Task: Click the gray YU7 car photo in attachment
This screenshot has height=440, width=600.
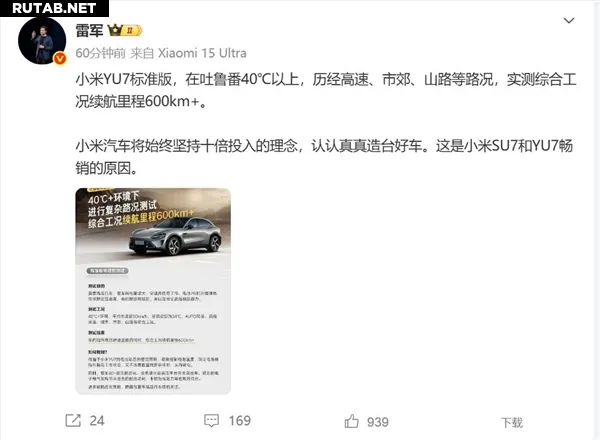Action: (175, 236)
